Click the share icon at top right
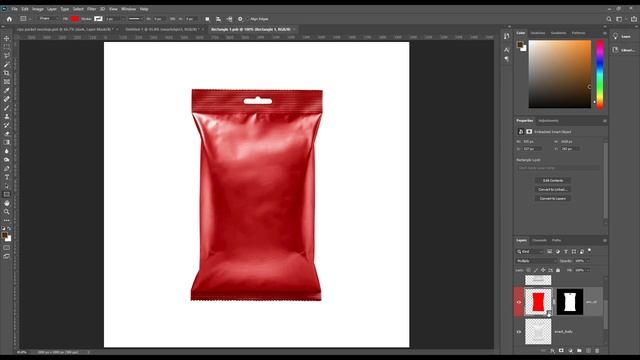640x360 pixels. coord(633,19)
